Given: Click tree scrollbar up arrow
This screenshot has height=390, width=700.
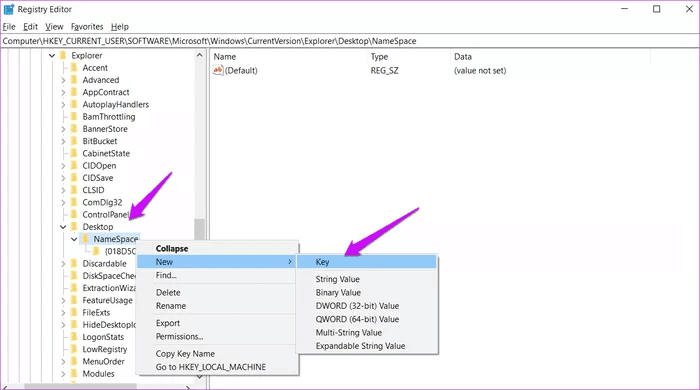Looking at the screenshot, I should [x=200, y=56].
